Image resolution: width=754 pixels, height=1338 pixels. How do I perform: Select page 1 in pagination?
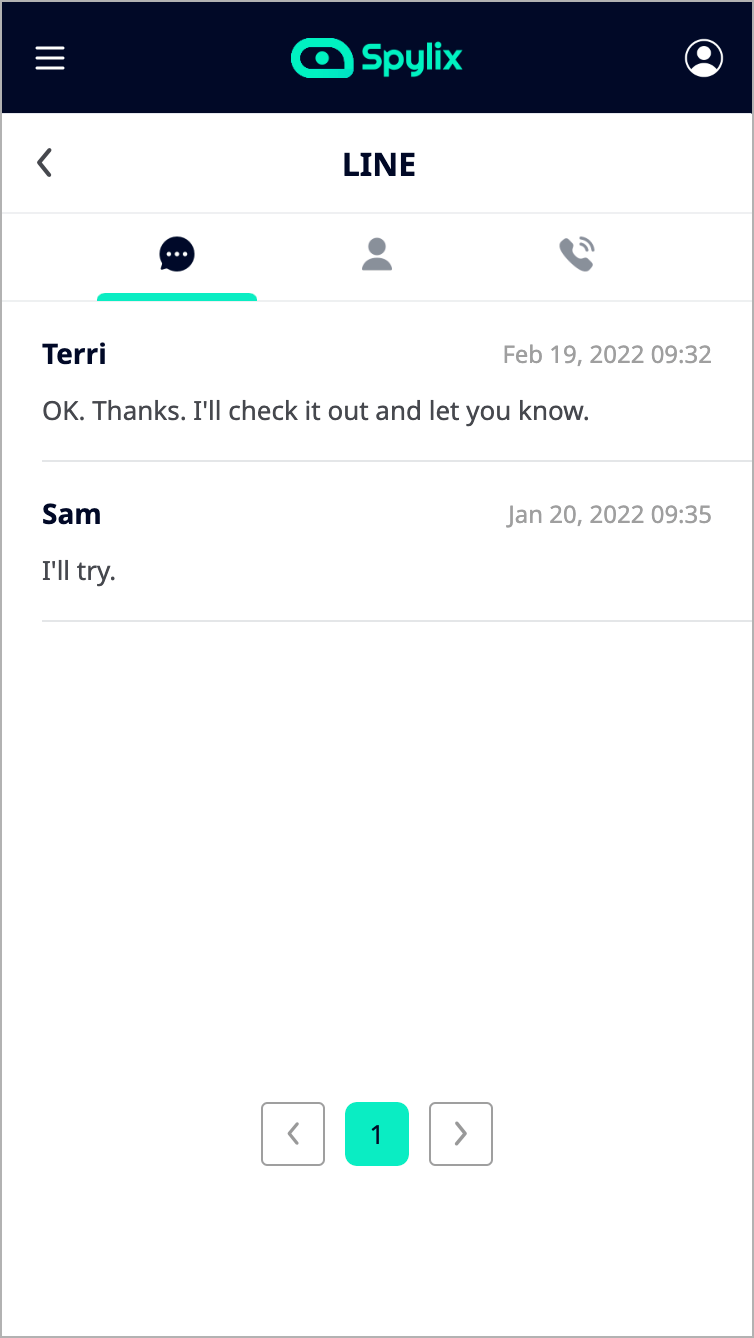(377, 1134)
